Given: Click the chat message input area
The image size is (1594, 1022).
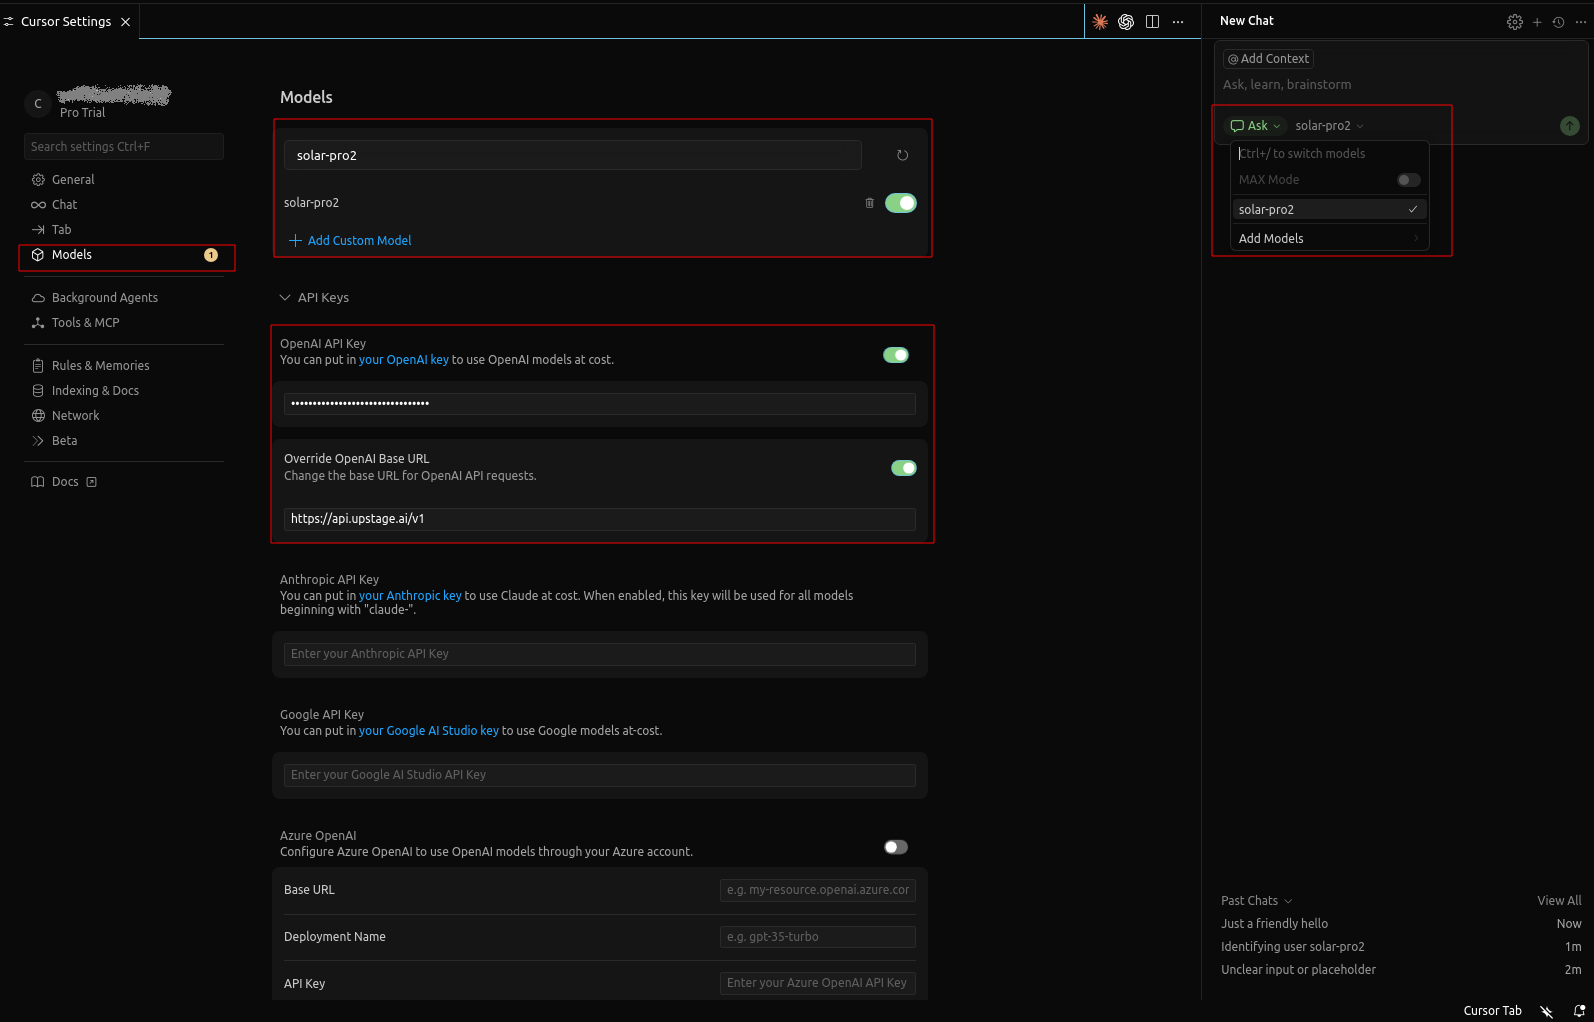Looking at the screenshot, I should click(1400, 85).
